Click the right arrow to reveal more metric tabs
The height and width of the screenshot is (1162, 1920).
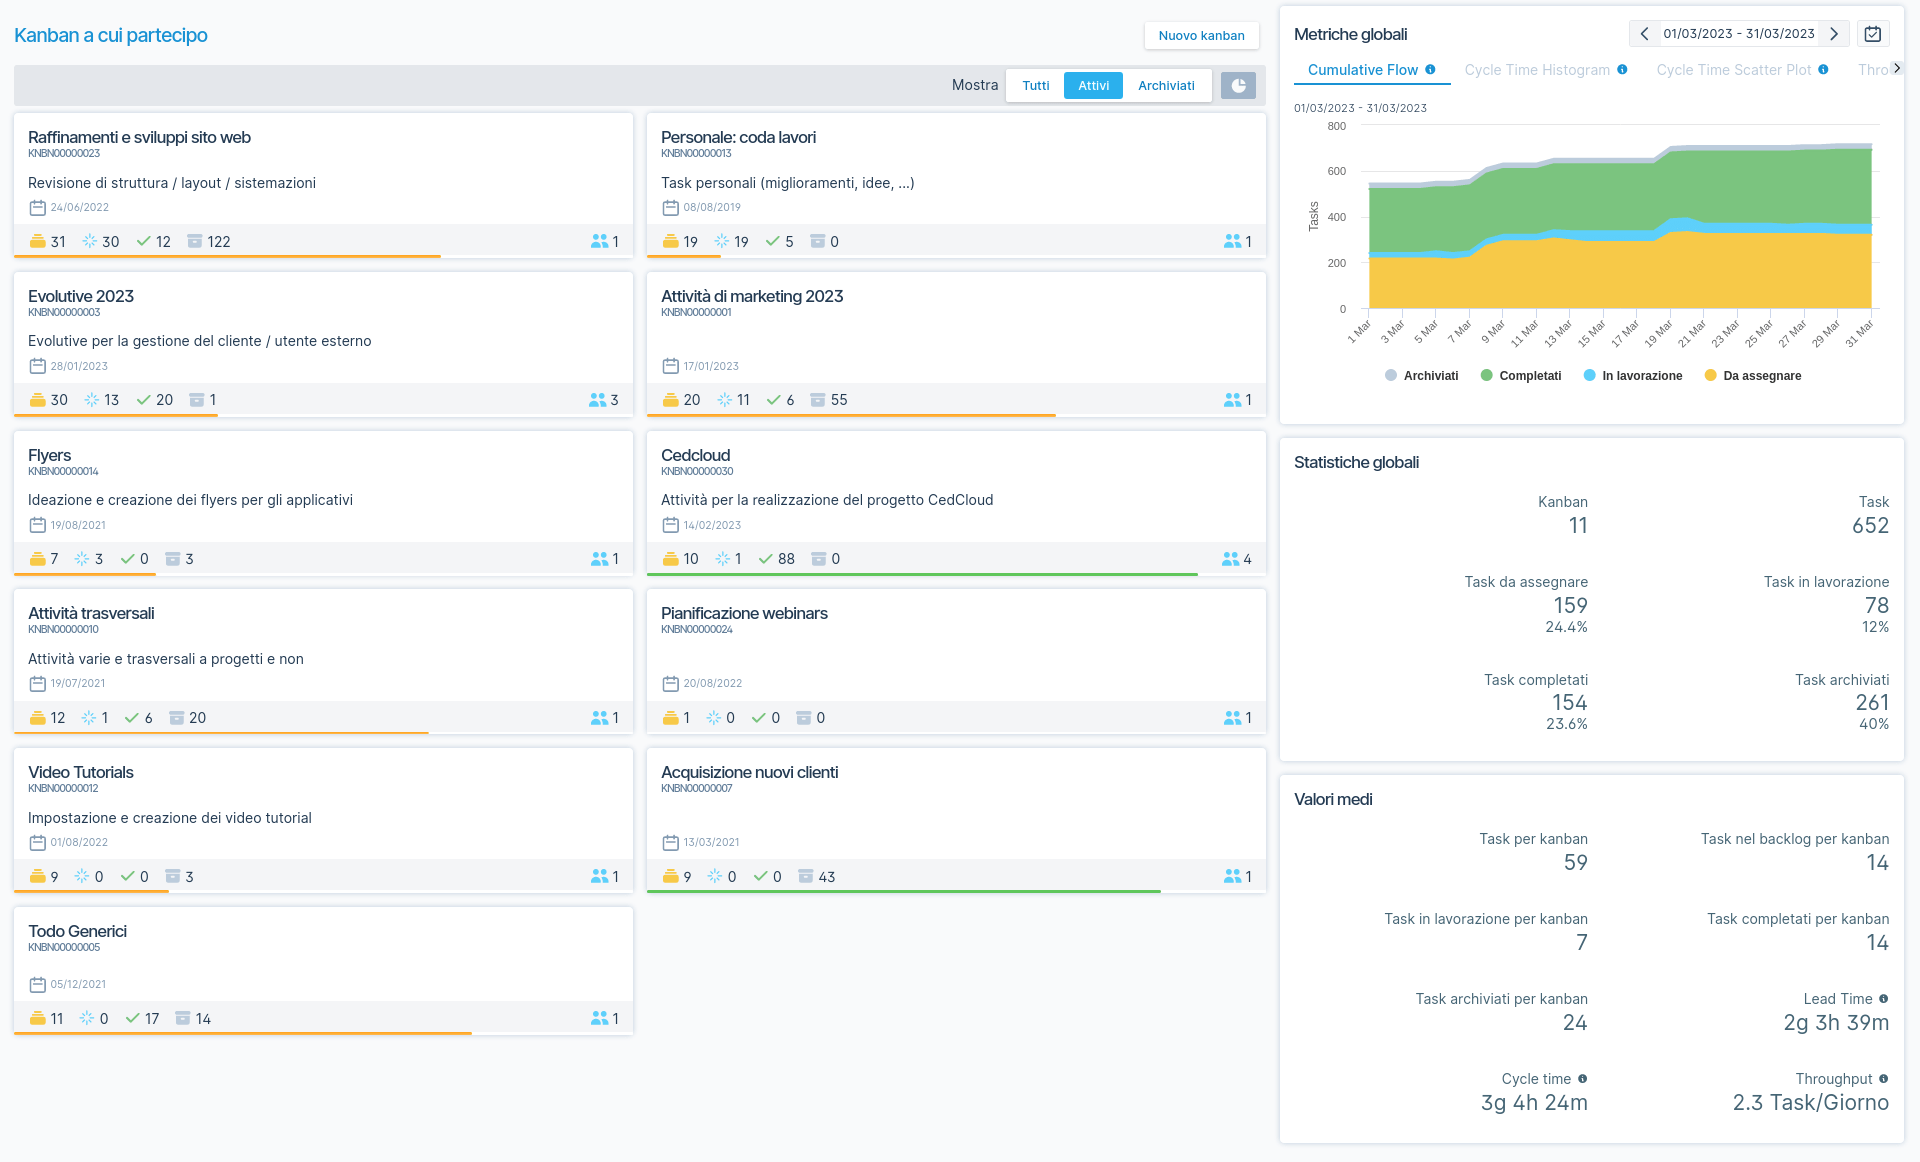tap(1899, 69)
